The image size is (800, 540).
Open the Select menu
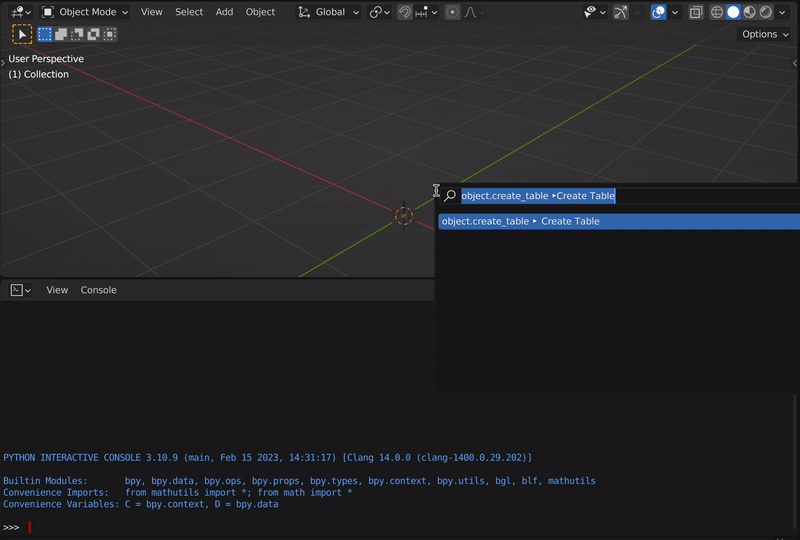coord(189,12)
